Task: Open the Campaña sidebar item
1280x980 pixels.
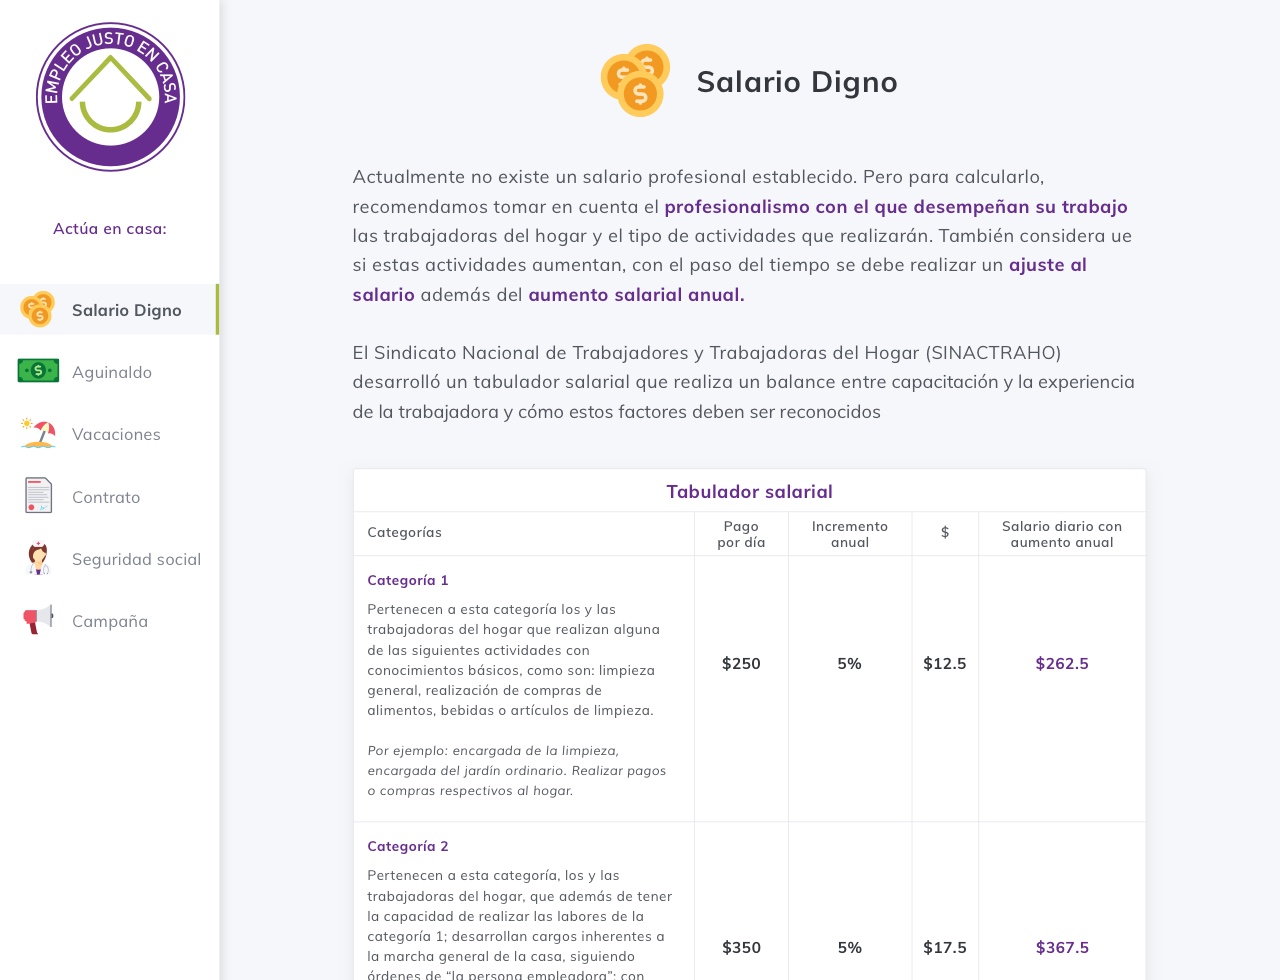Action: click(110, 621)
